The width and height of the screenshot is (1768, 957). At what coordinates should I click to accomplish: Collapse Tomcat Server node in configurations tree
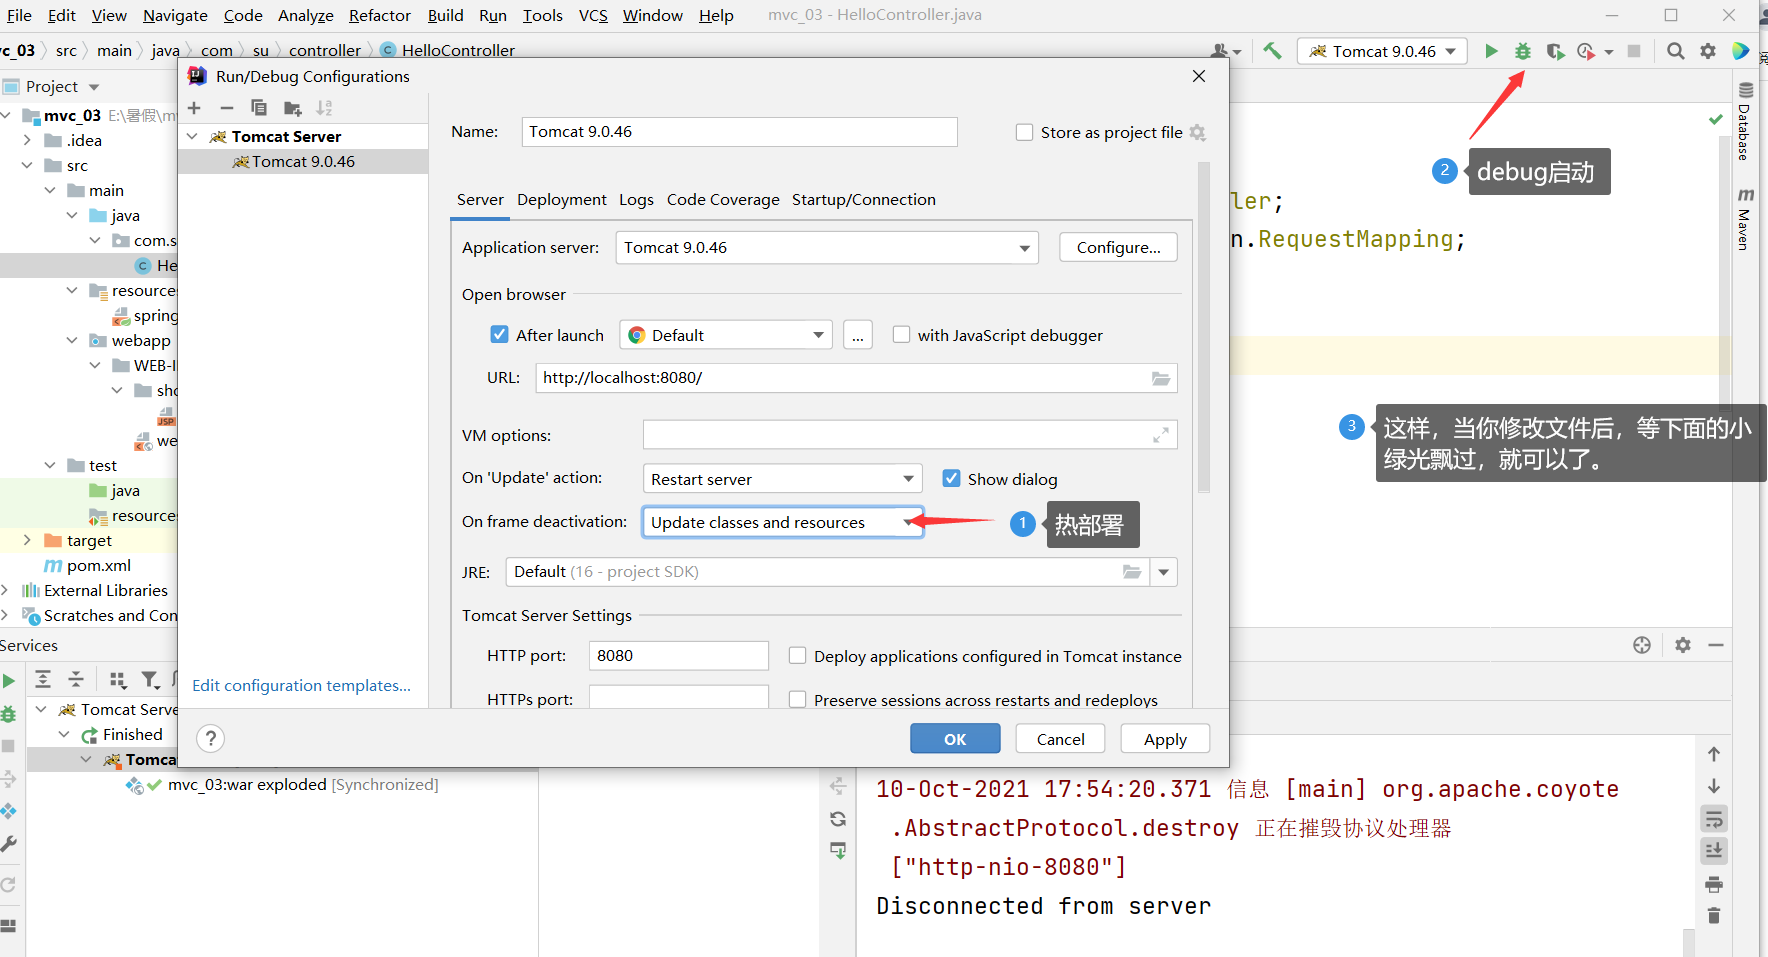192,136
